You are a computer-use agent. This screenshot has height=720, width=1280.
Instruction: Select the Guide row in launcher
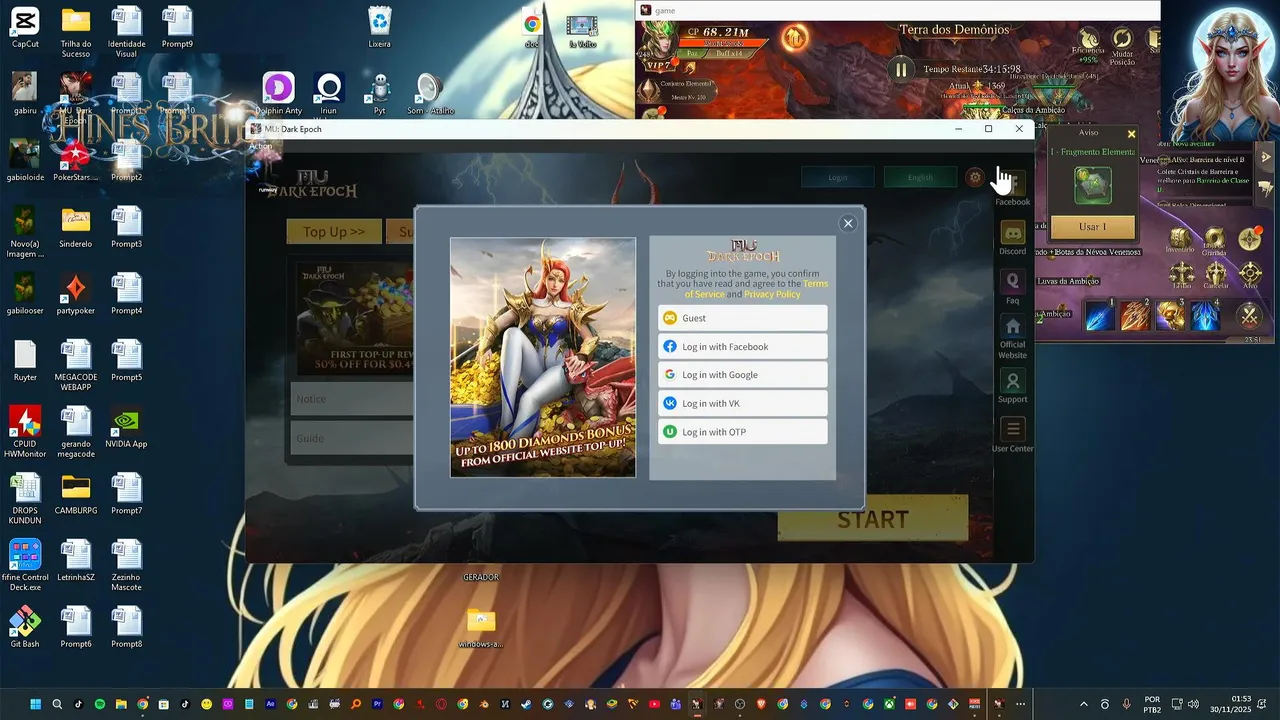(x=352, y=438)
